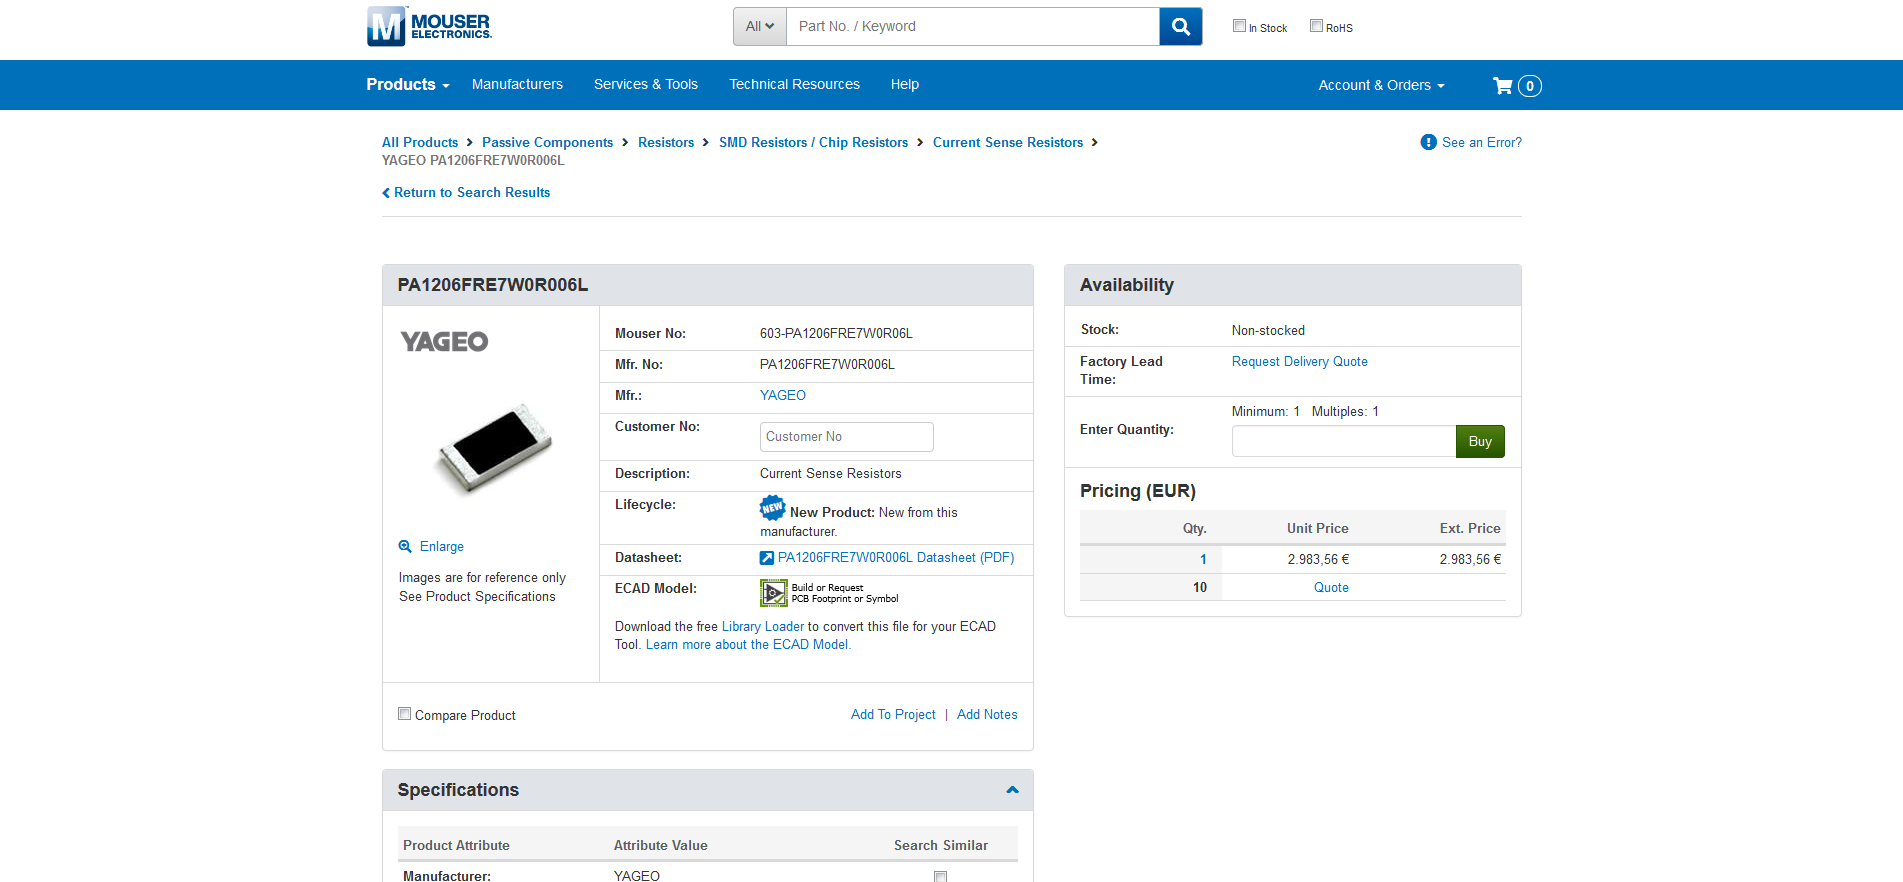Check the Compare Product box
This screenshot has height=882, width=1903.
pos(405,714)
